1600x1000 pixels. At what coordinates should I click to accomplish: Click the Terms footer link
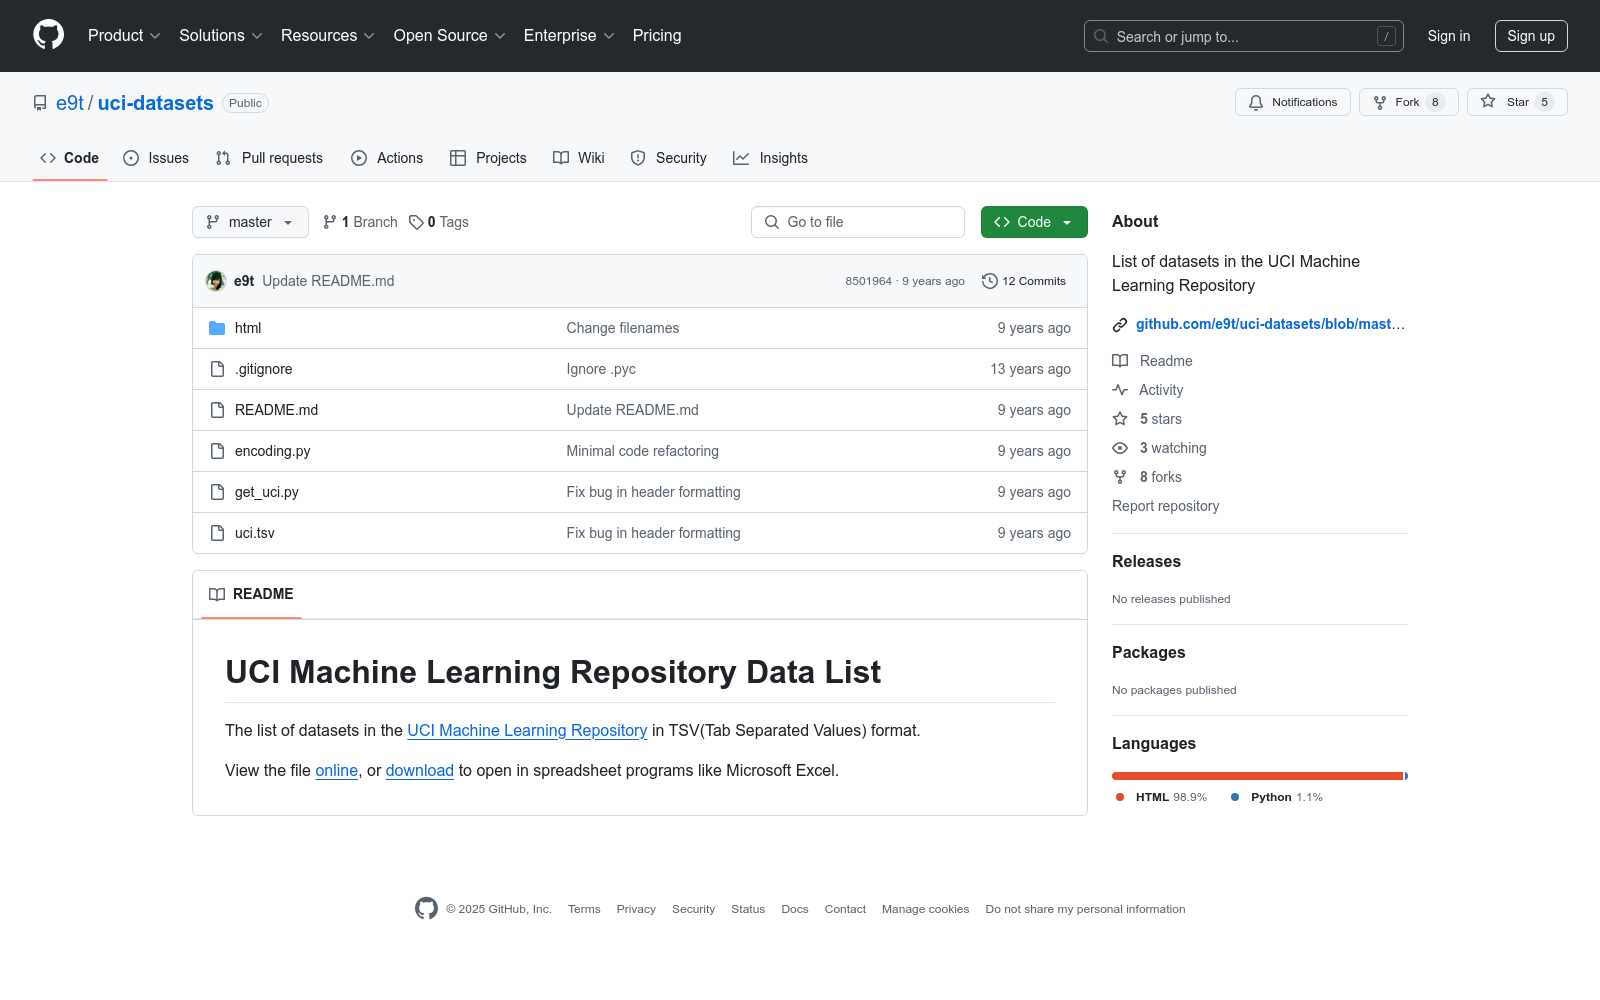click(584, 909)
